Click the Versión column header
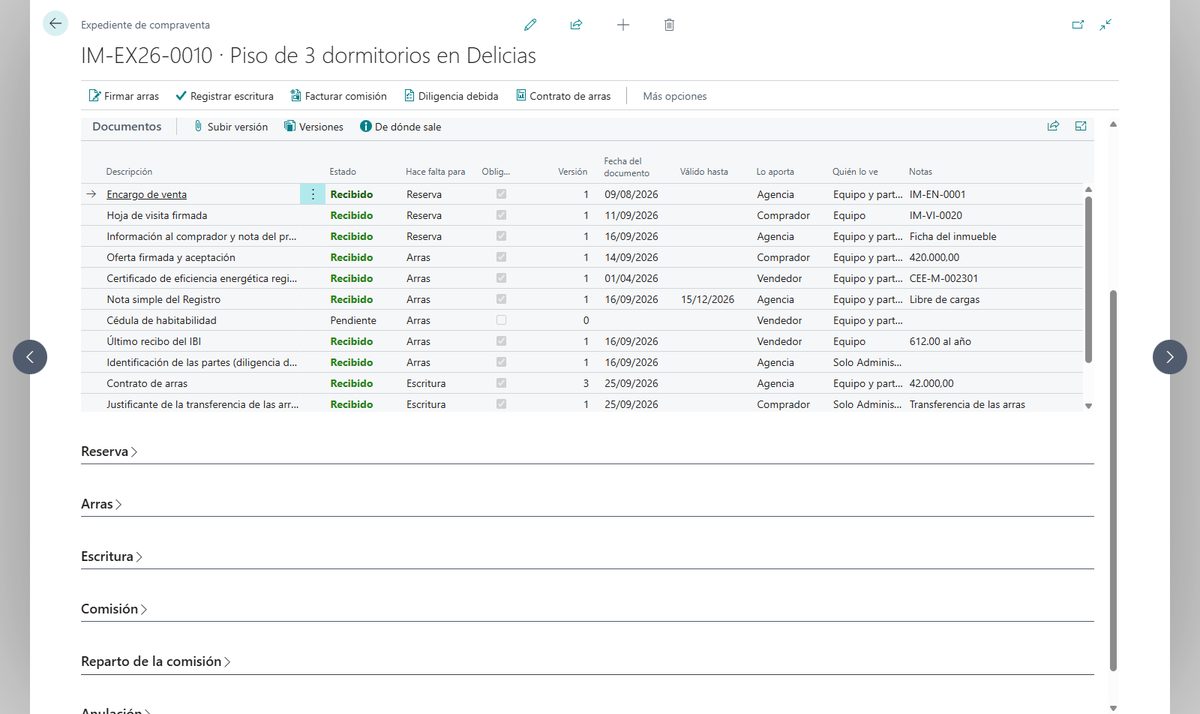Viewport: 1200px width, 714px height. 572,172
